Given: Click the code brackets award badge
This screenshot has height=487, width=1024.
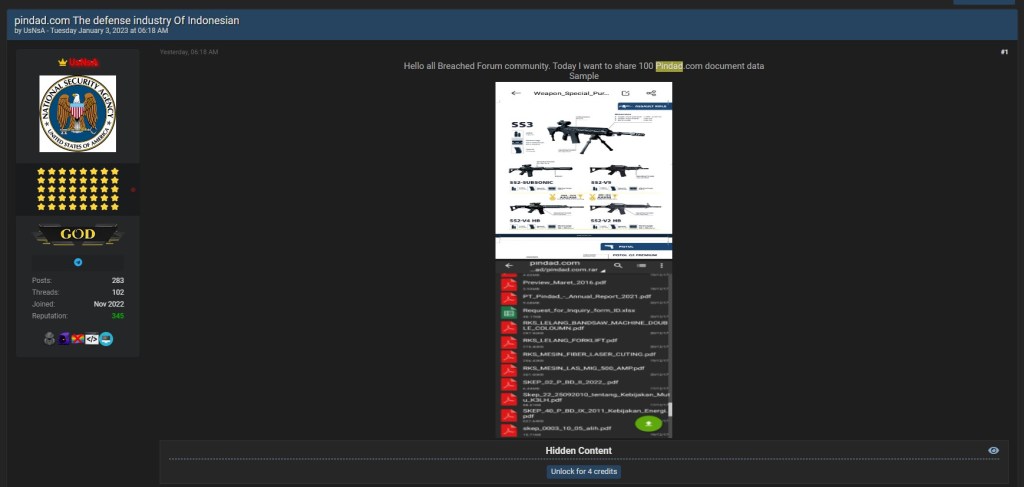Looking at the screenshot, I should (x=92, y=339).
